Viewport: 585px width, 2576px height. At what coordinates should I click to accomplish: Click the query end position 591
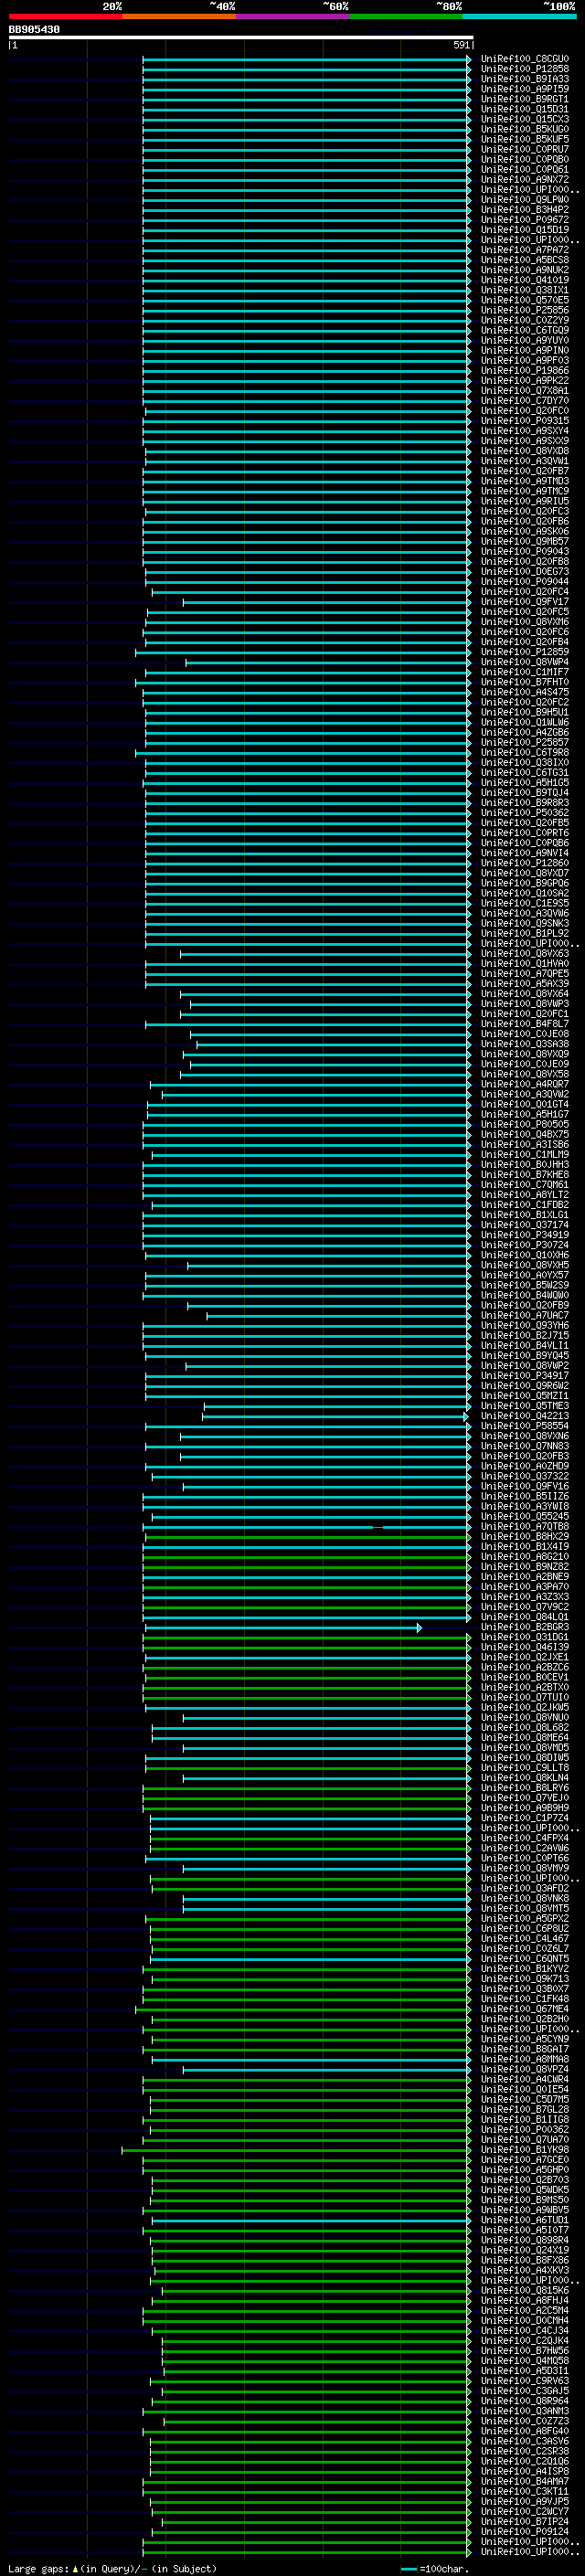point(462,45)
